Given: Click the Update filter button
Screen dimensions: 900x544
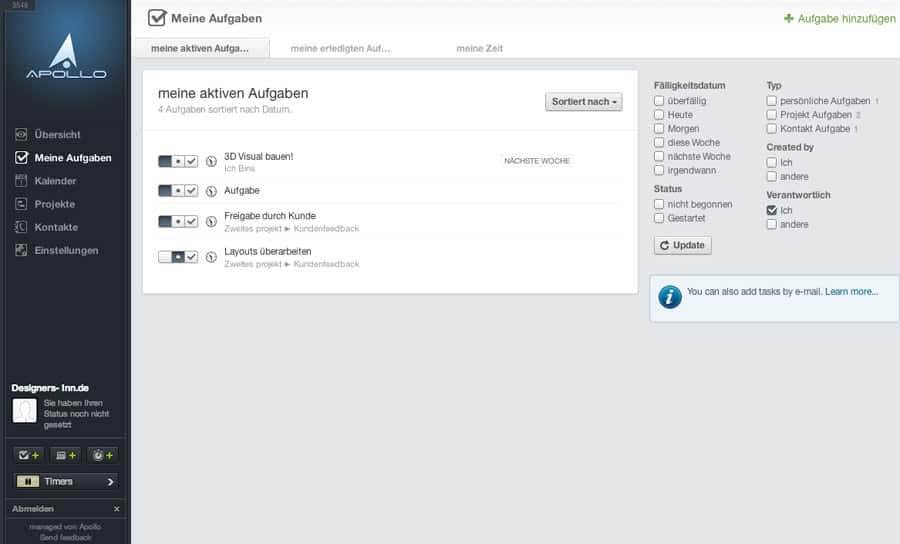Looking at the screenshot, I should 682,246.
